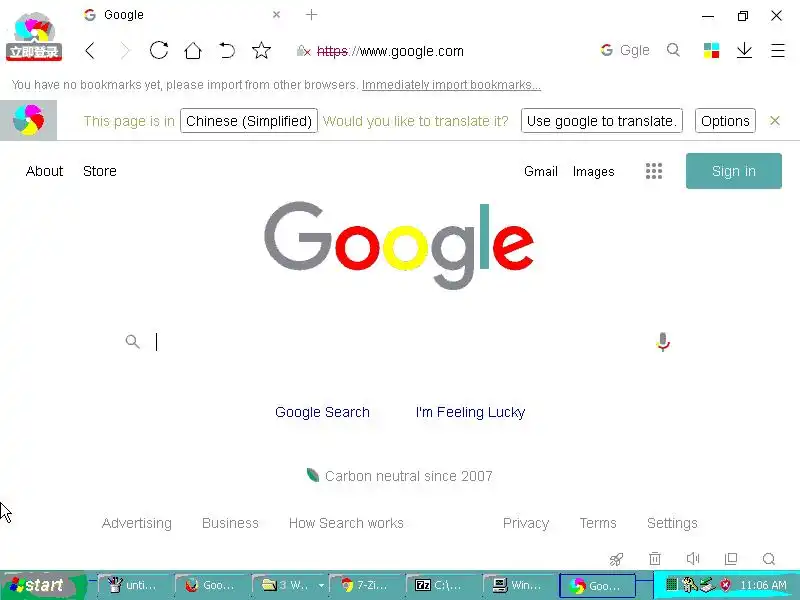Image resolution: width=800 pixels, height=600 pixels.
Task: Click the green leaf carbon neutral icon
Action: point(313,475)
